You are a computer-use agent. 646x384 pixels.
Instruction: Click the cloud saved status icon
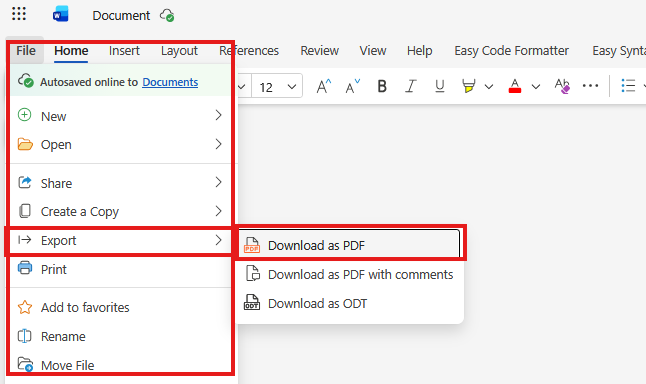pyautogui.click(x=167, y=15)
